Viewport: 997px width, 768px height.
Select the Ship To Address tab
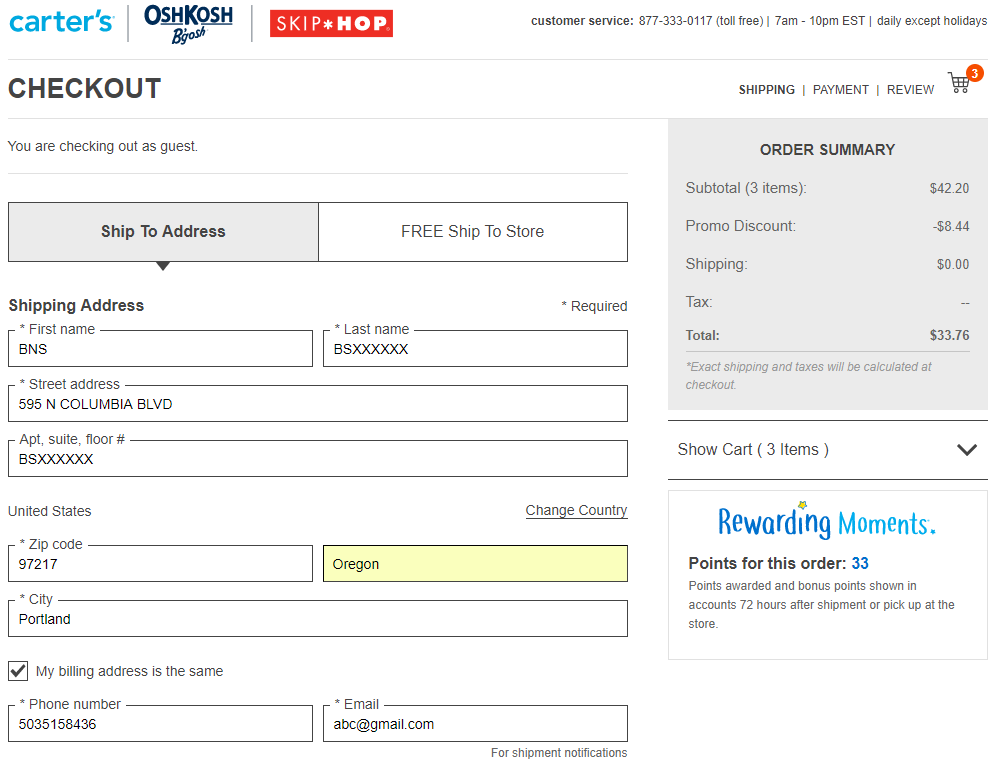click(163, 232)
